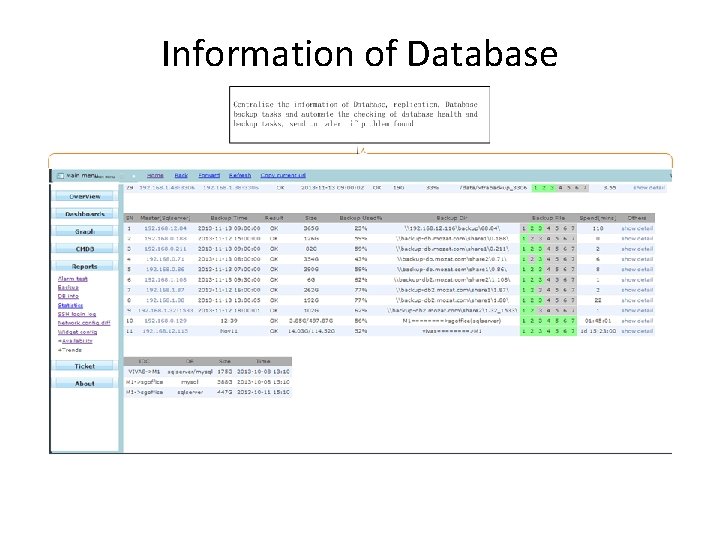Viewport: 720px width, 540px height.
Task: Click the Backup File column header
Action: [548, 218]
